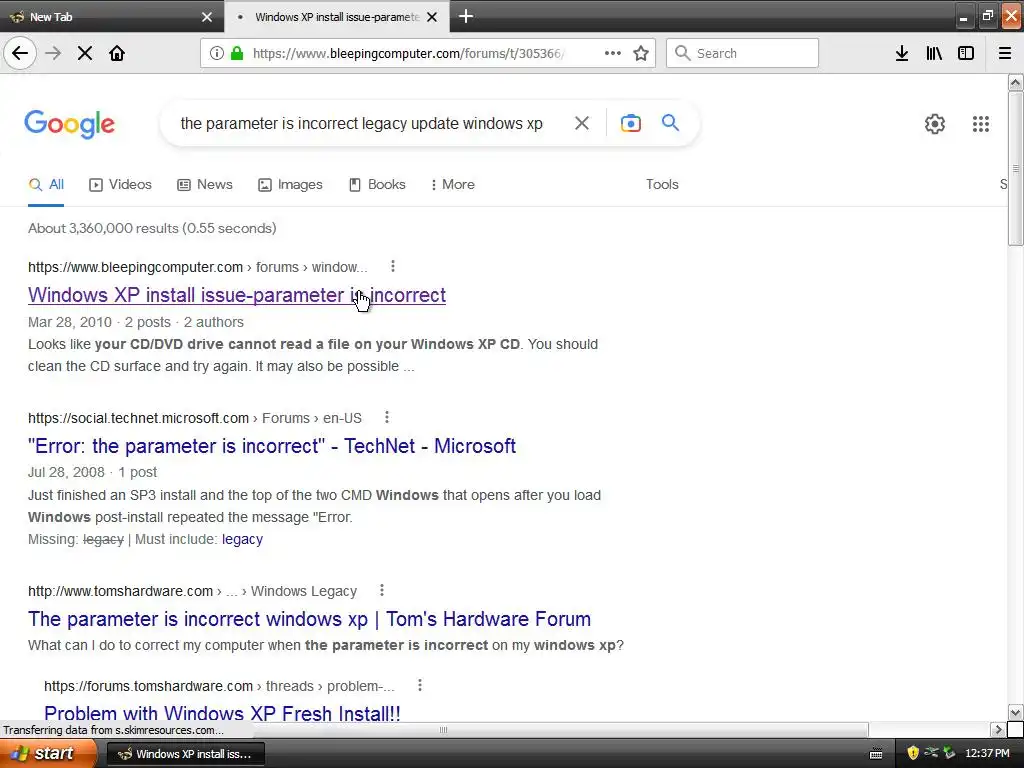Screen dimensions: 1024x768
Task: Switch to Books search results
Action: click(x=377, y=185)
